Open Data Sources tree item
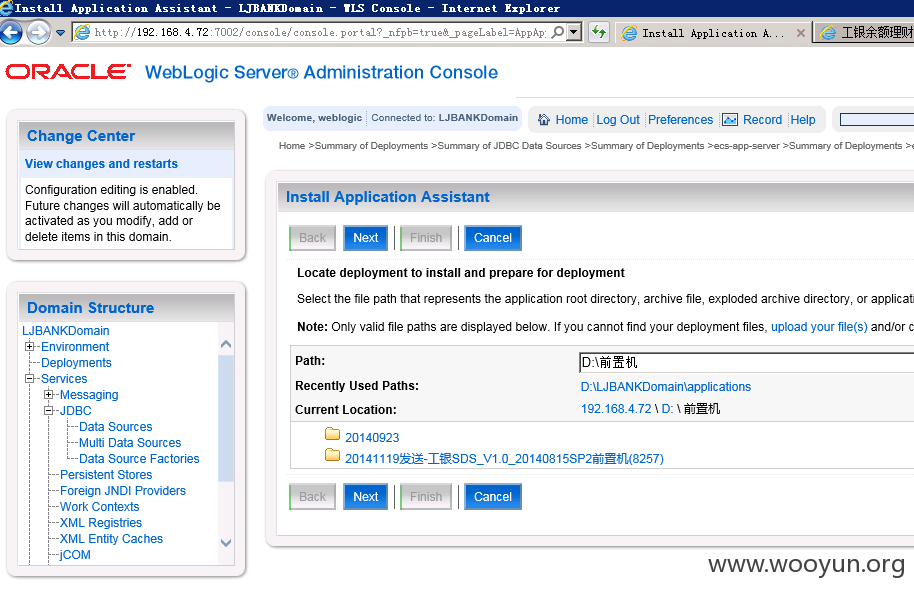Viewport: 914px width, 593px height. [115, 427]
